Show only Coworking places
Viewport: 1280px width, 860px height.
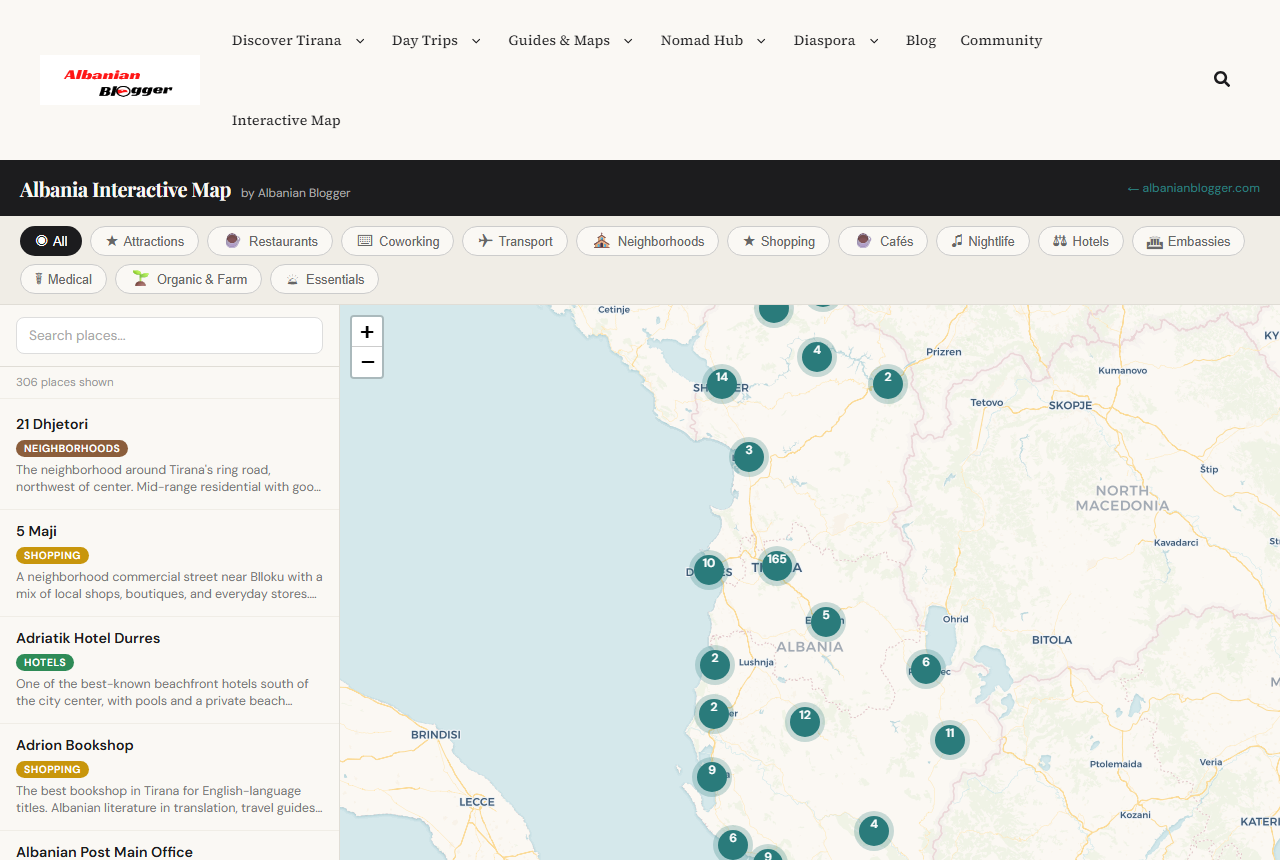pos(397,241)
